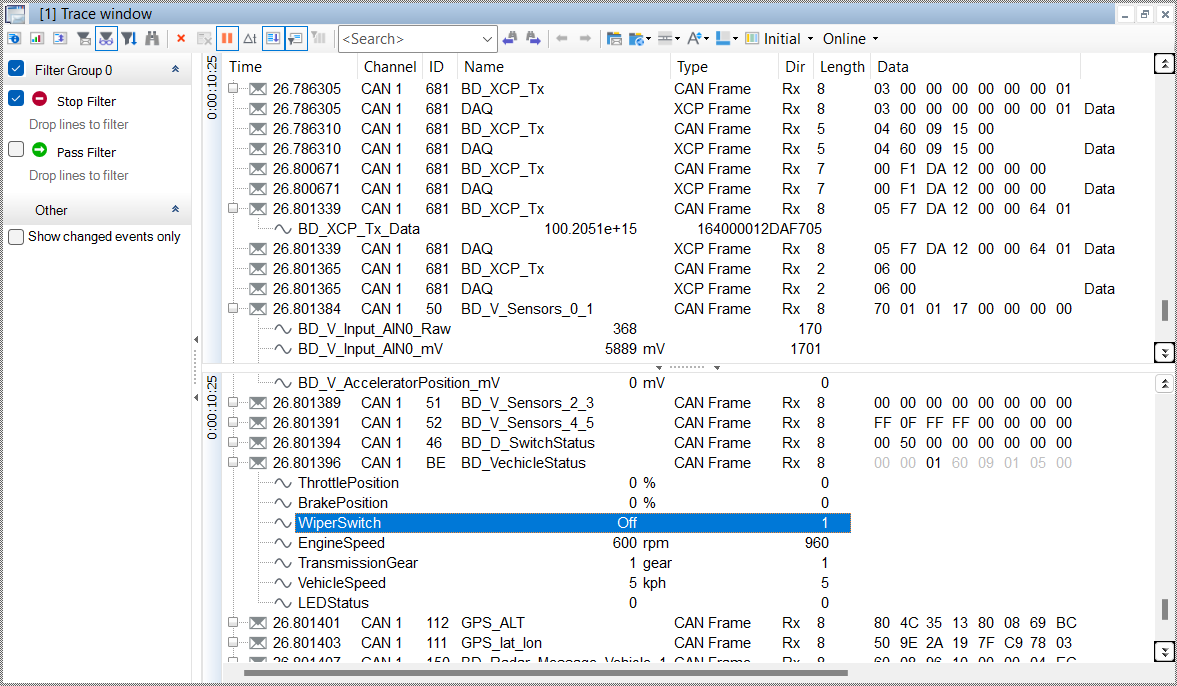
Task: Collapse the BD_V_Sensors_0_1 message row
Action: (x=233, y=308)
